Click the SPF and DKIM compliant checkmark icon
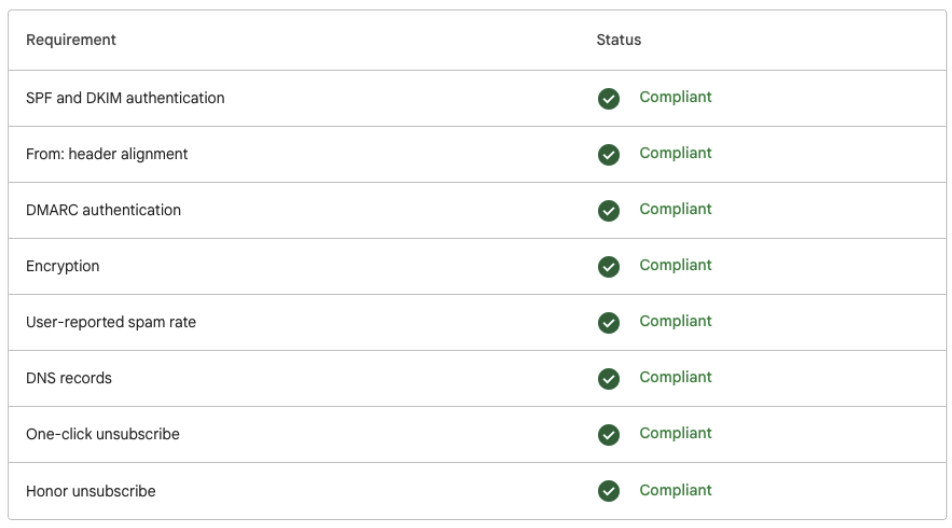 (x=608, y=98)
